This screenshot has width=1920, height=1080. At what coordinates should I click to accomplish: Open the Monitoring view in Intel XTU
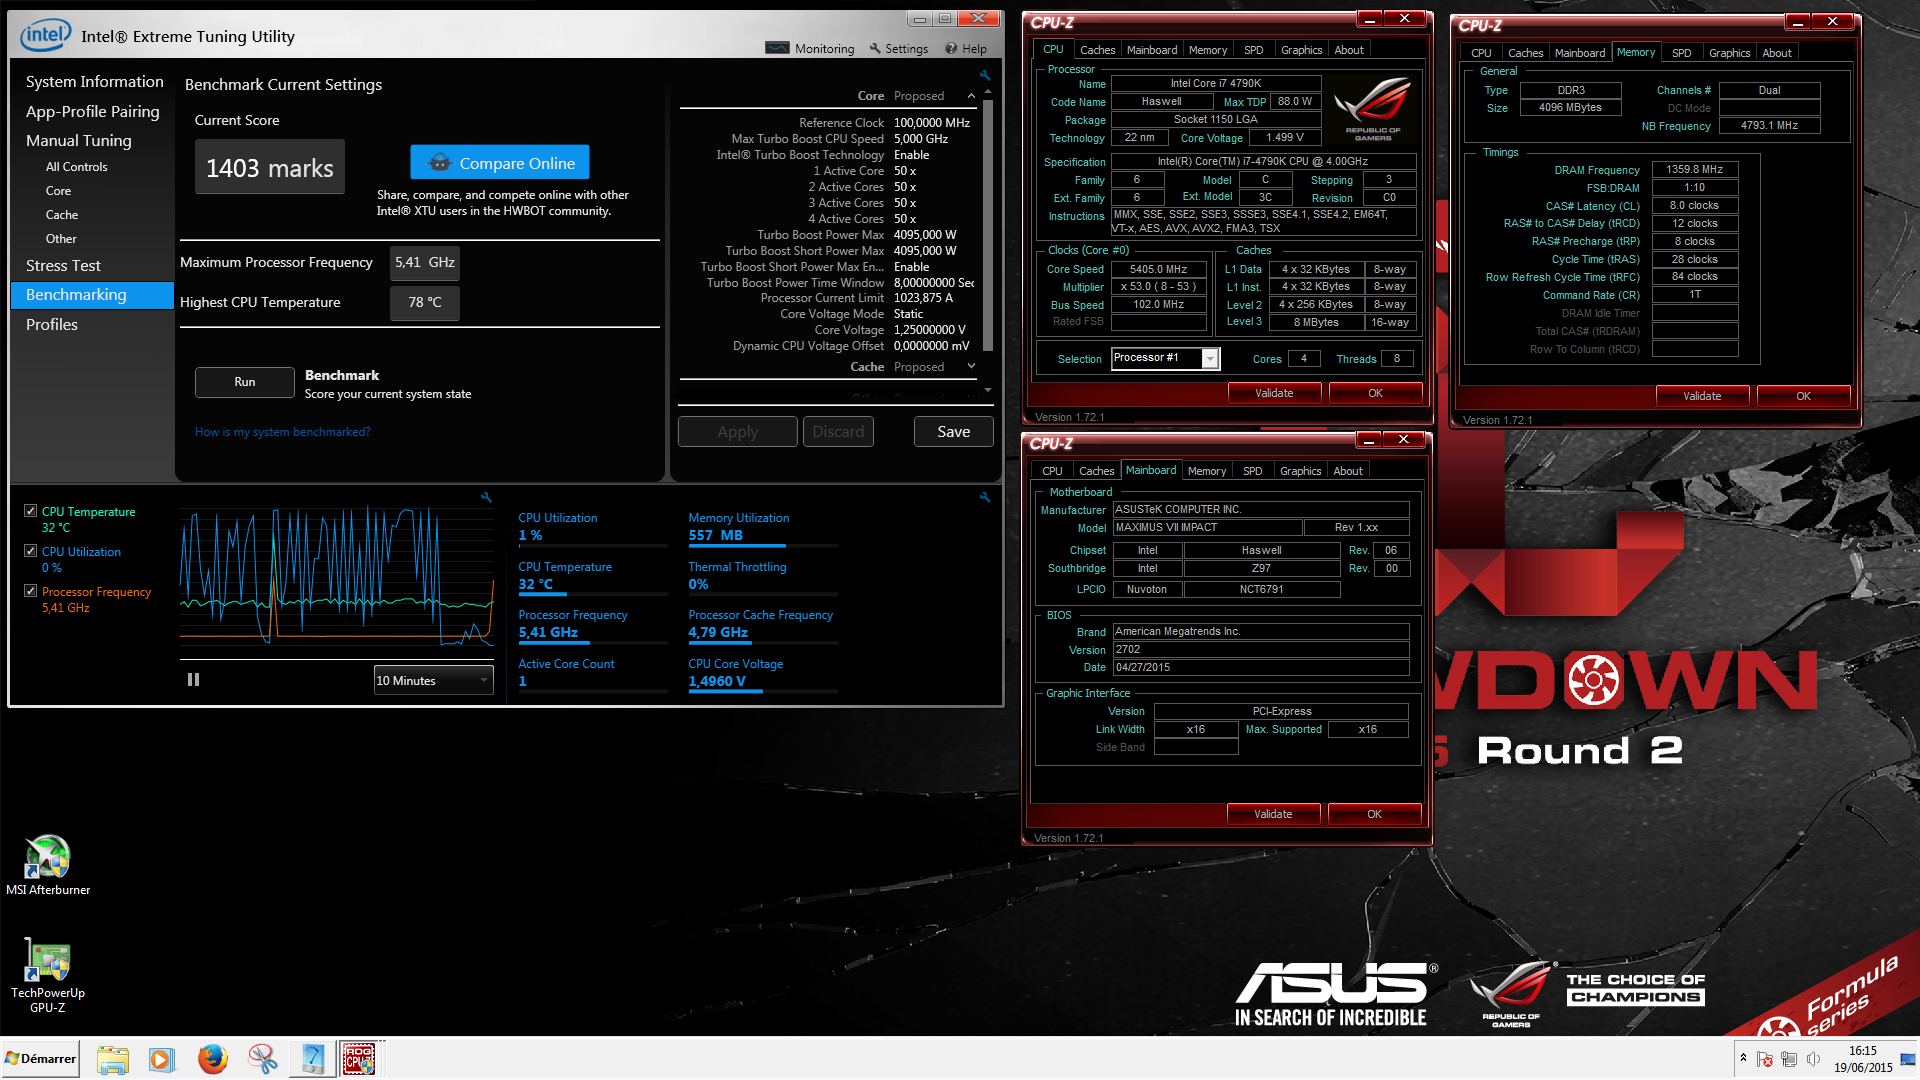[810, 48]
